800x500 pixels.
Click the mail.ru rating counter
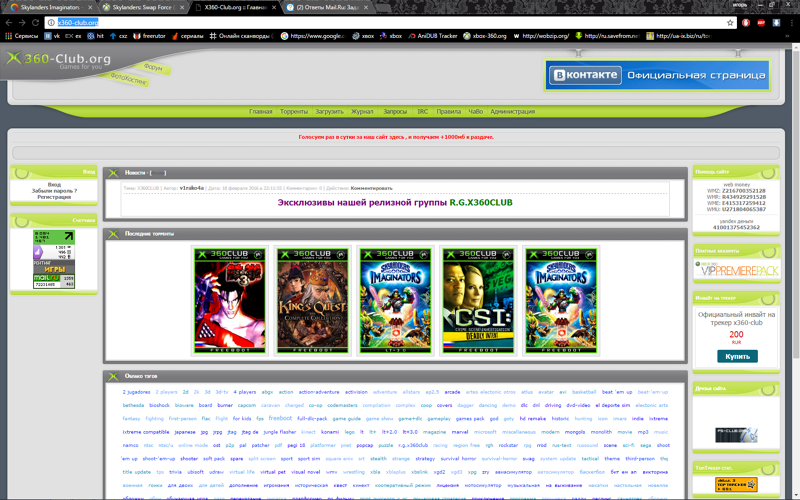(x=54, y=281)
